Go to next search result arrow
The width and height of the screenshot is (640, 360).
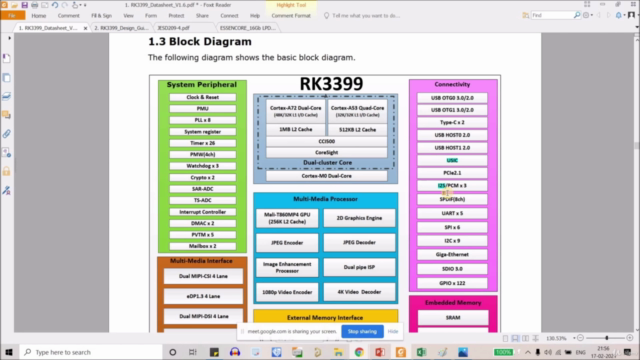(x=609, y=15)
